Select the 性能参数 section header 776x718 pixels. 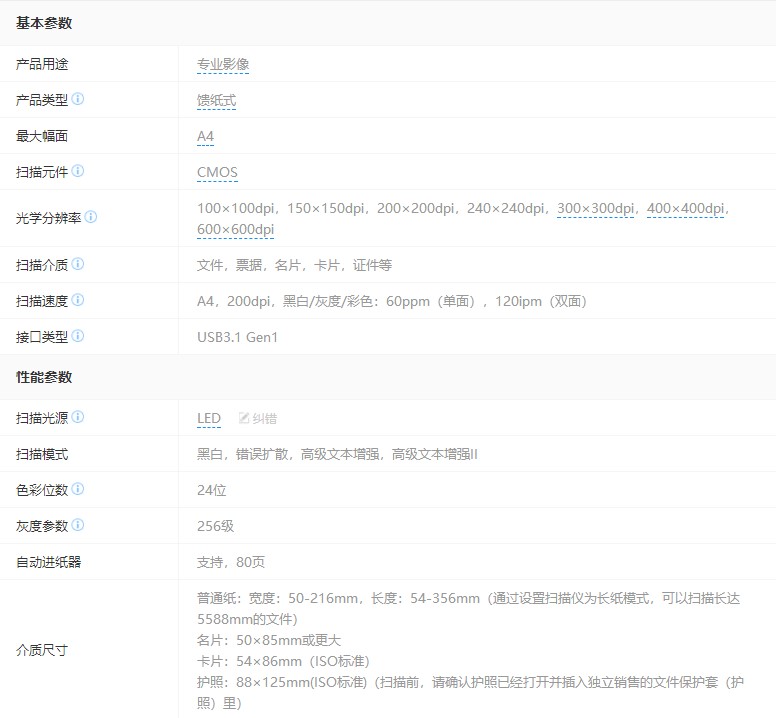point(44,378)
